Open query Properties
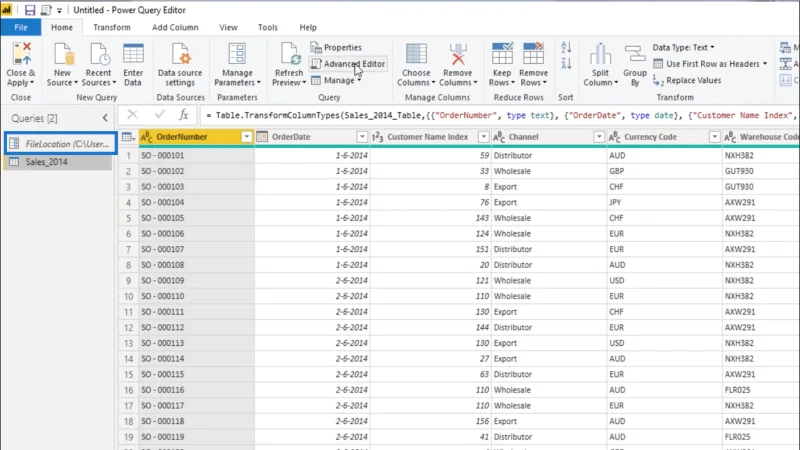 pyautogui.click(x=336, y=47)
